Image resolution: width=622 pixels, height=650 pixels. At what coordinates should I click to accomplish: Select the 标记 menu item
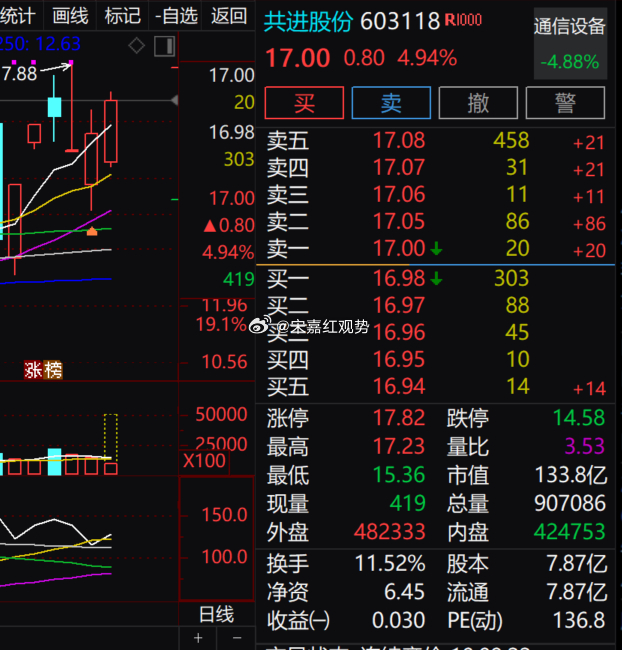[x=123, y=16]
